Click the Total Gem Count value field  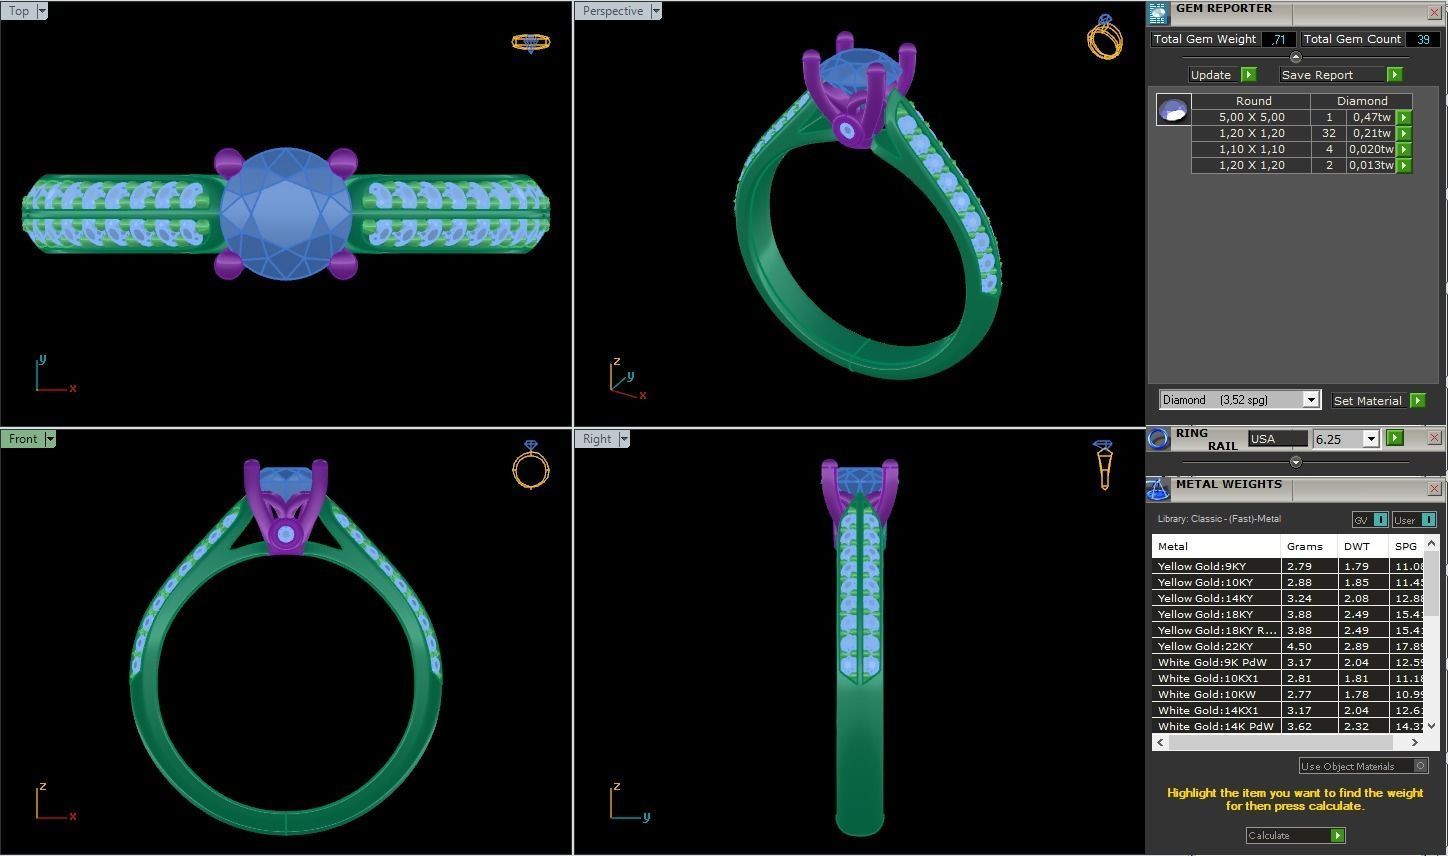1423,39
